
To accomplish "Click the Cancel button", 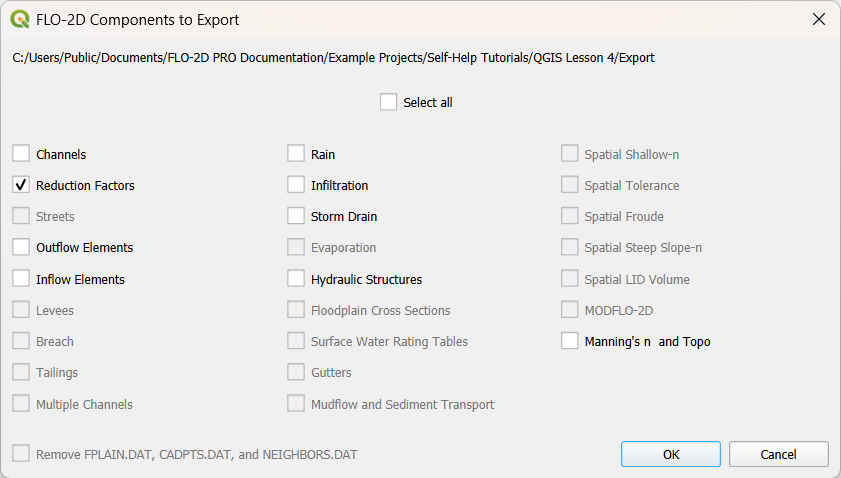I will [x=778, y=454].
